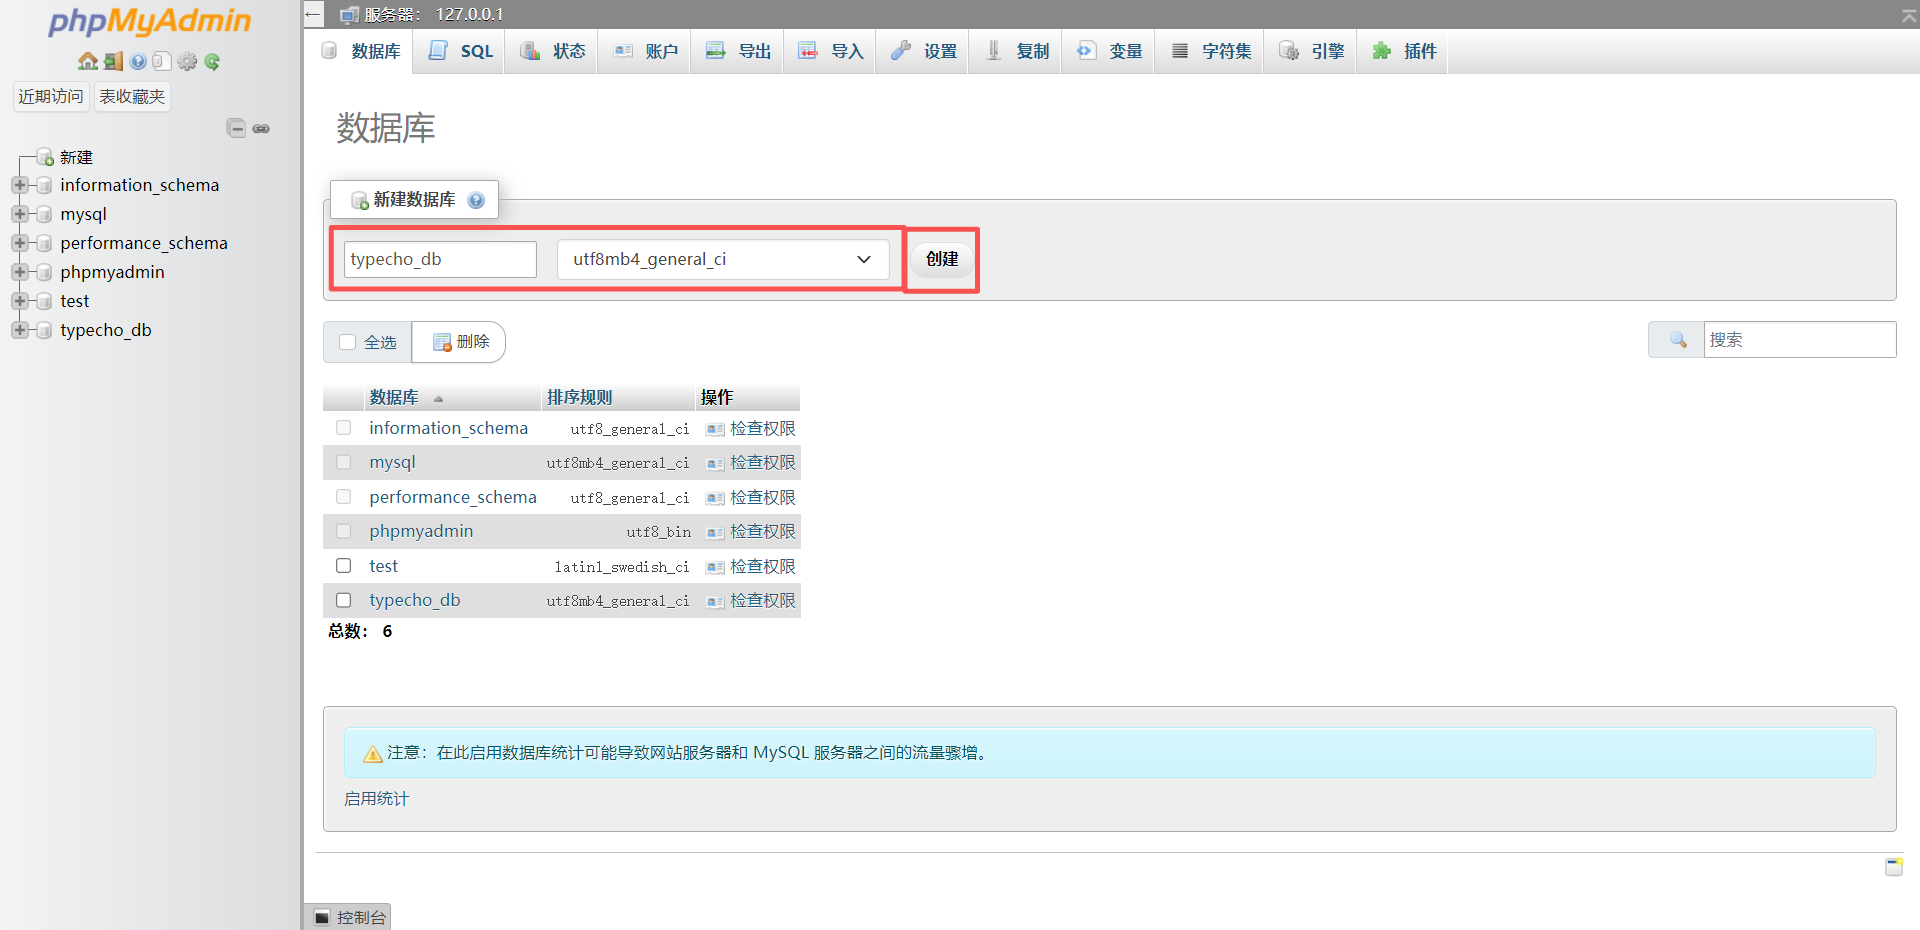This screenshot has height=930, width=1920.
Task: Open typecho_db link in database table
Action: click(x=415, y=600)
